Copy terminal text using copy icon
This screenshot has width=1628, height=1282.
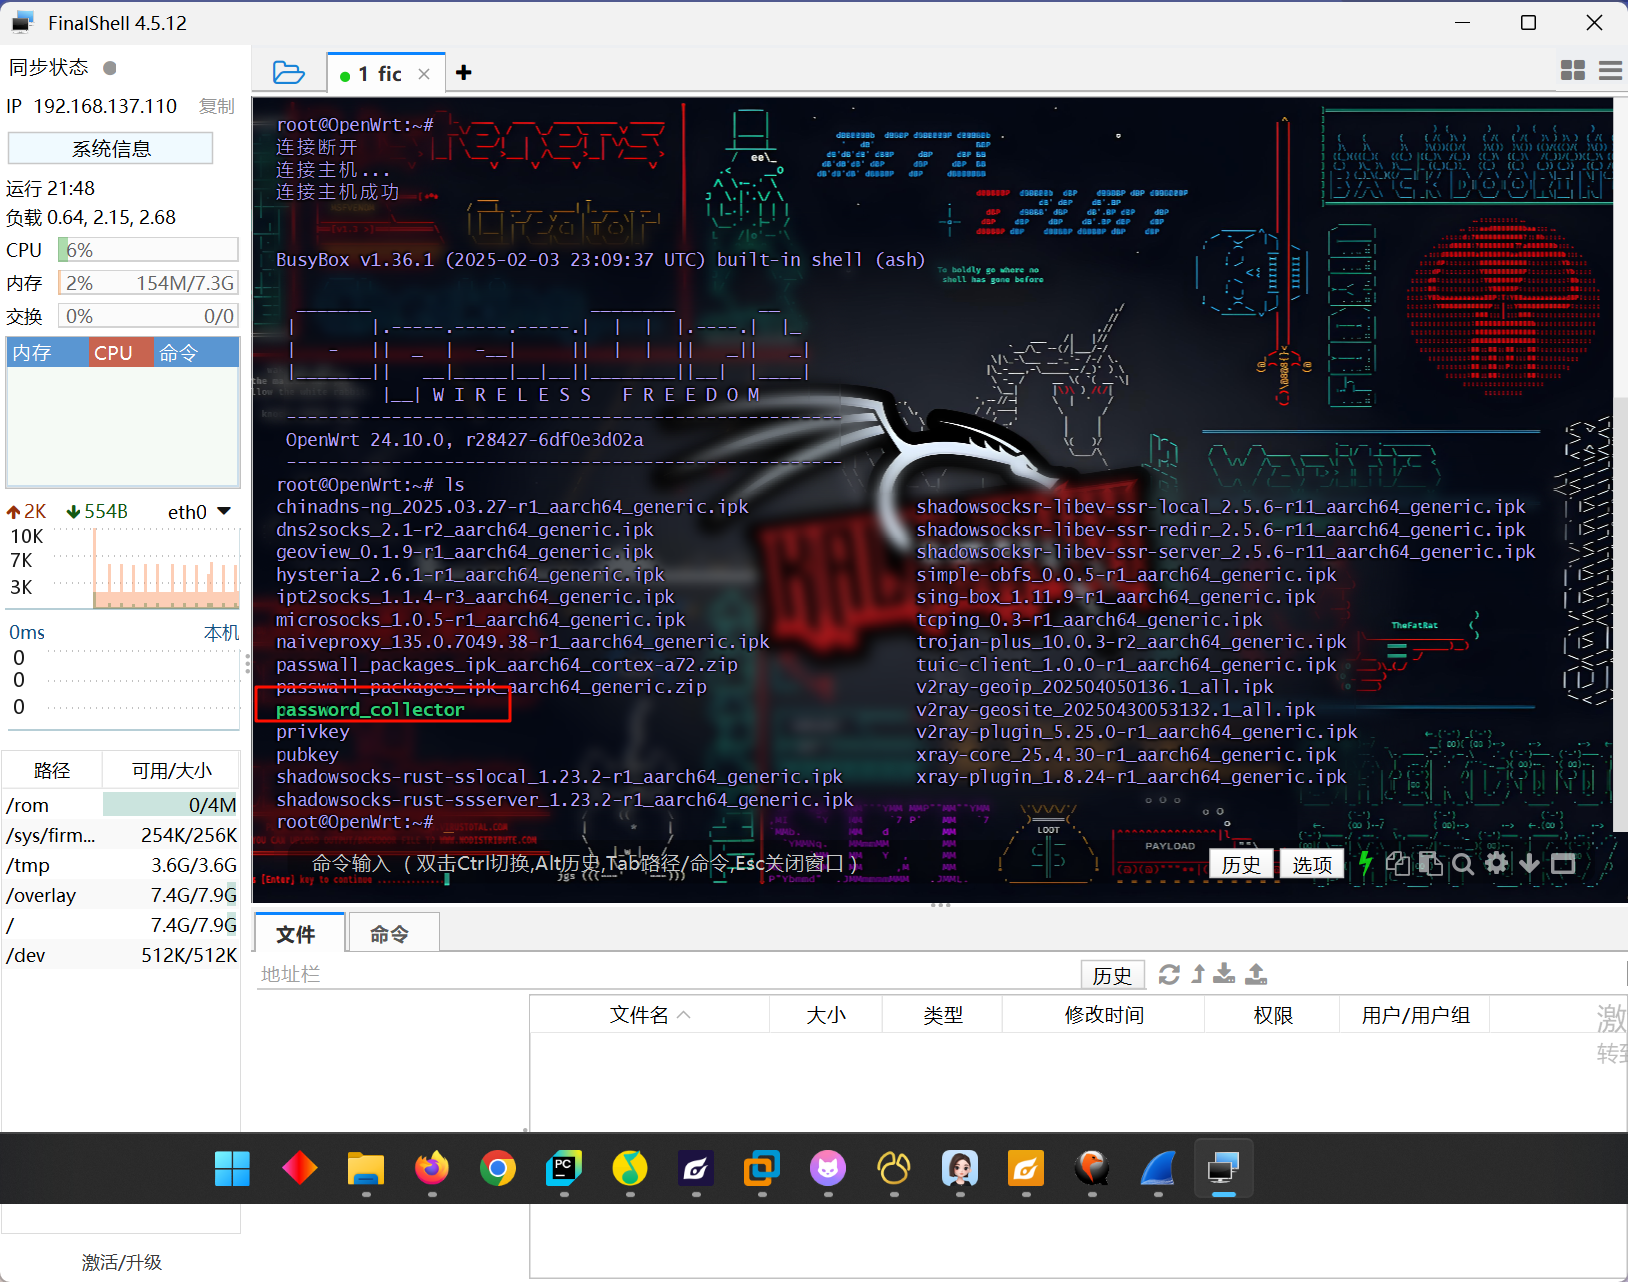pos(1398,864)
